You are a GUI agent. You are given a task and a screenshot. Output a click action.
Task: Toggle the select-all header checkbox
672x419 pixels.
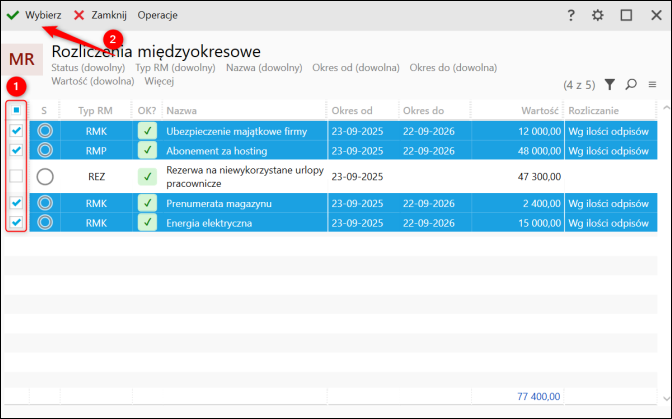[16, 109]
